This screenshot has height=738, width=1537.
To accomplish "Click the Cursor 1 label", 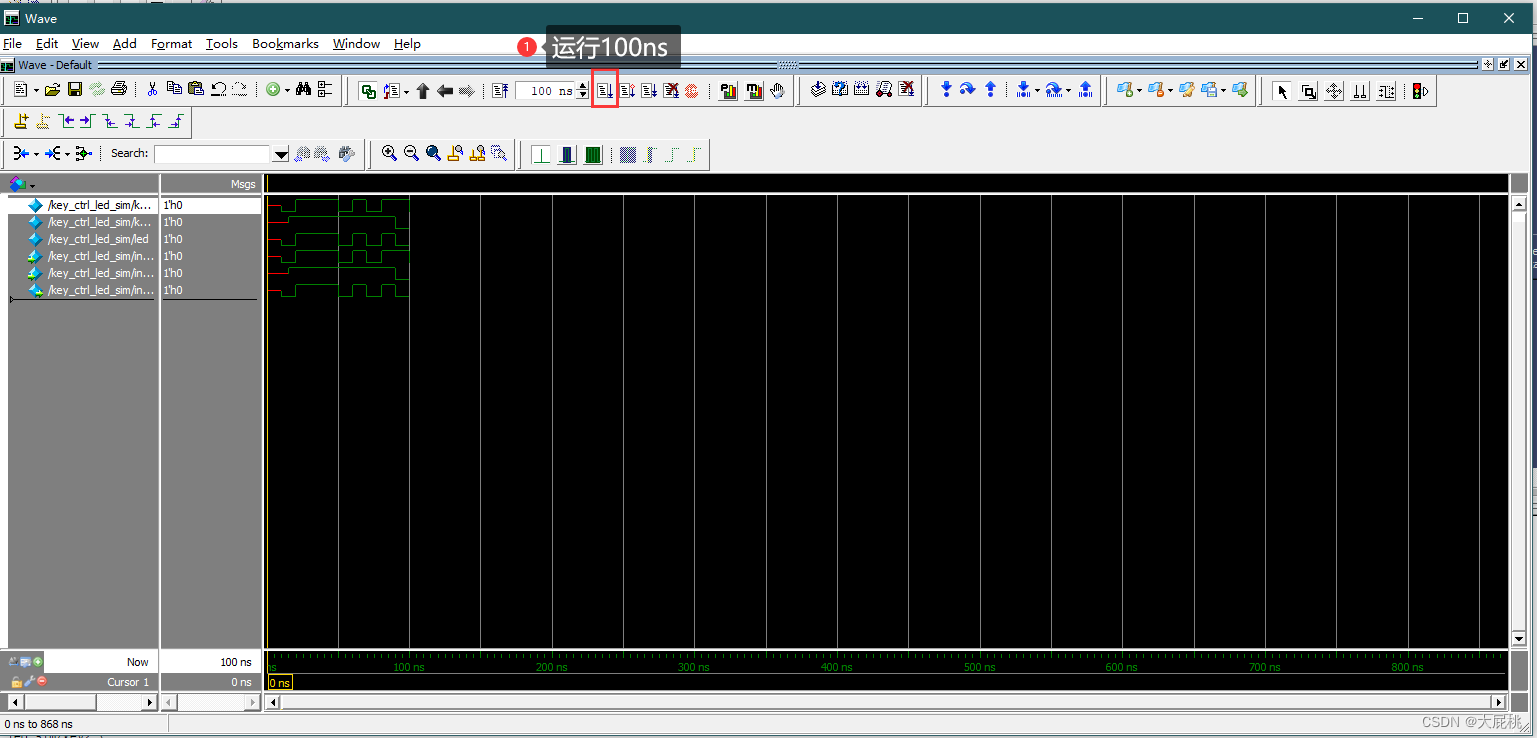I will point(128,682).
